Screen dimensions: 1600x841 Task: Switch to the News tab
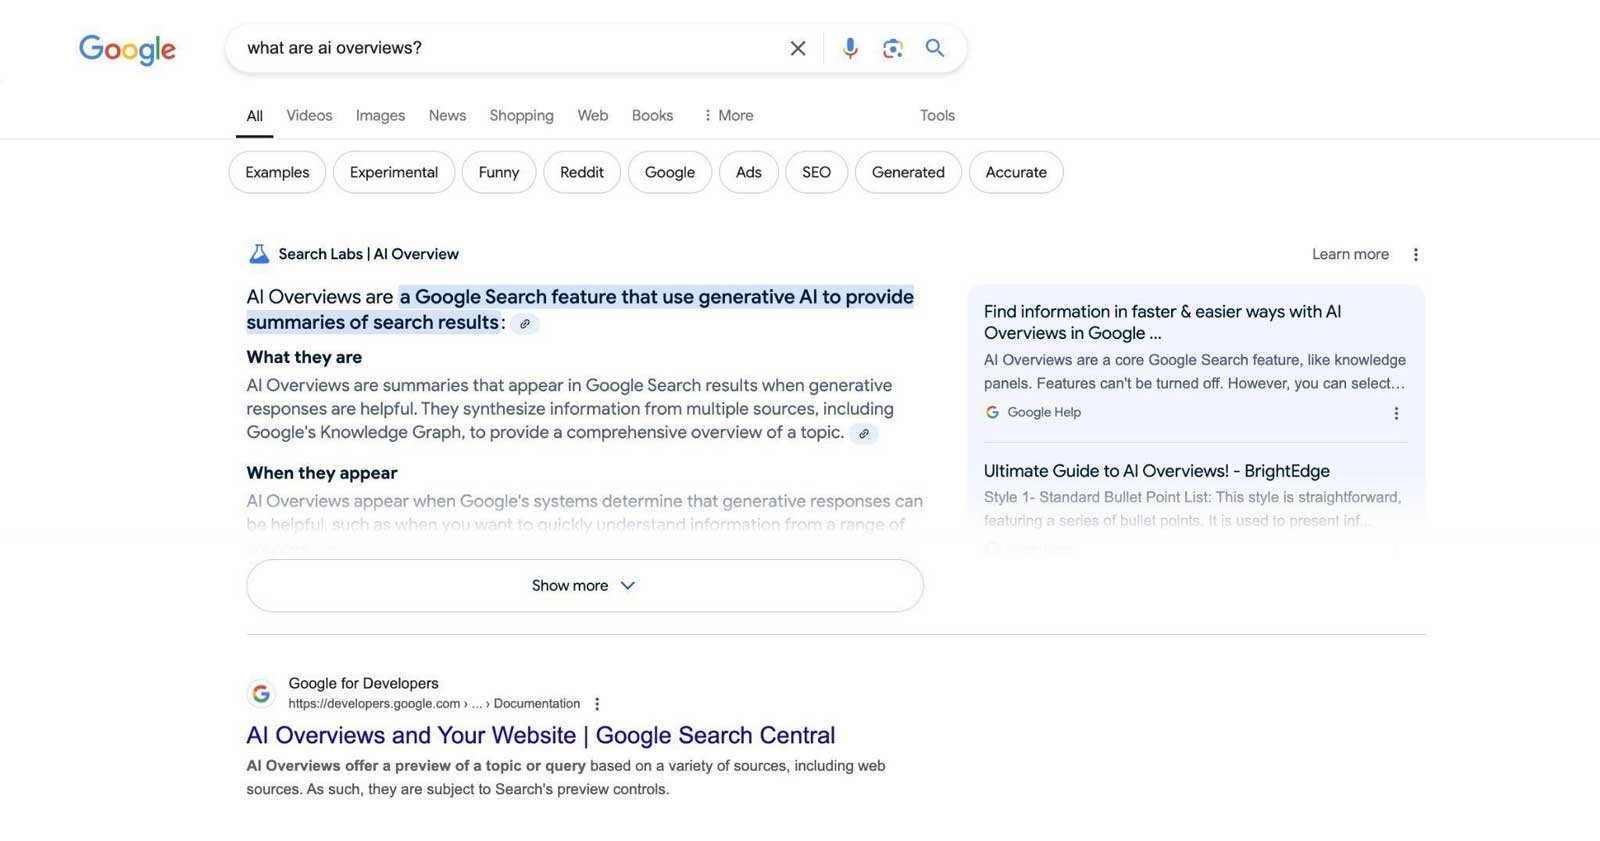447,116
